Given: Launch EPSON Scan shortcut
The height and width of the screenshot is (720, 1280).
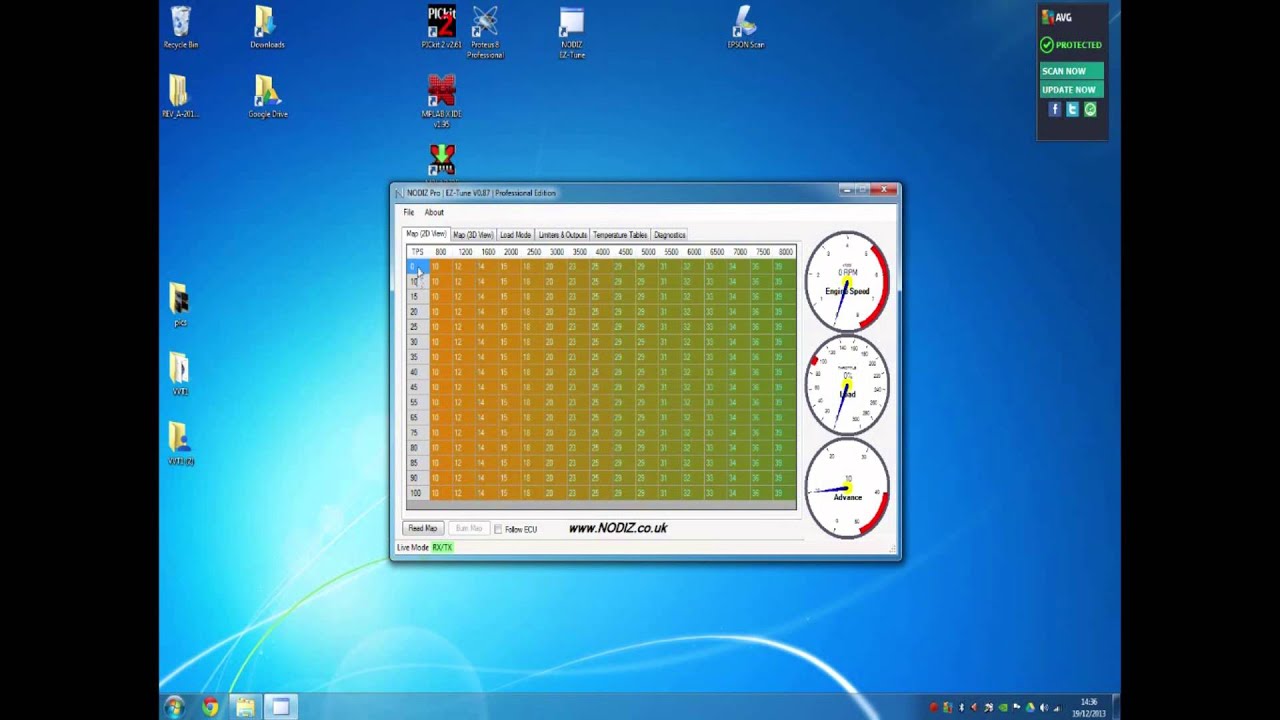Looking at the screenshot, I should (x=745, y=27).
